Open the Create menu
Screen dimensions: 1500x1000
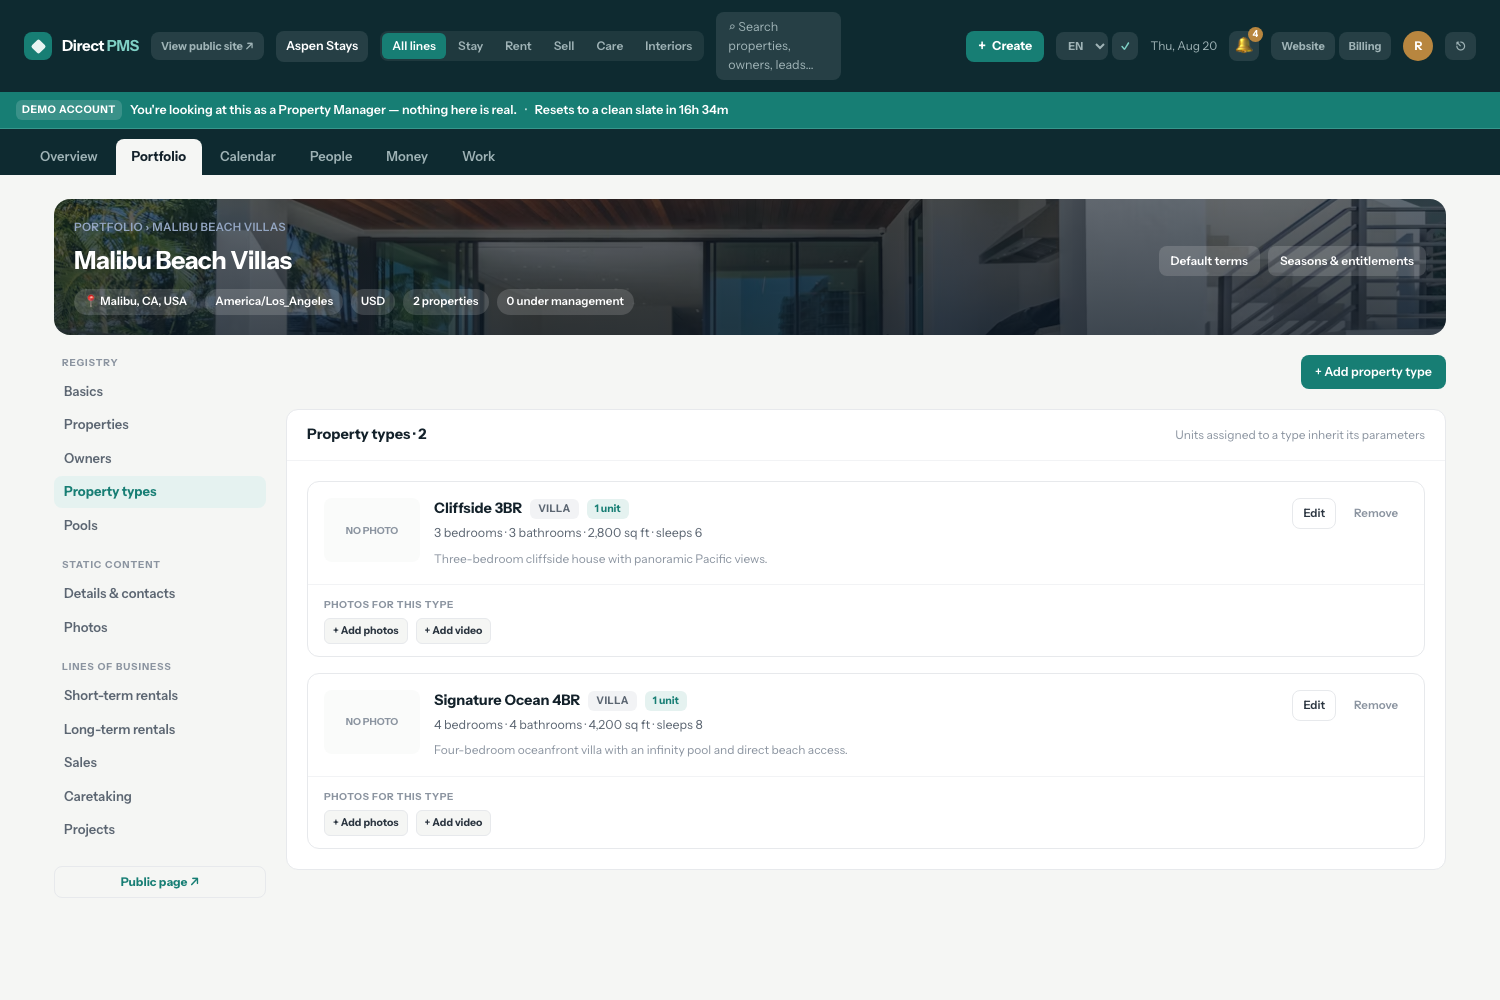click(1005, 46)
